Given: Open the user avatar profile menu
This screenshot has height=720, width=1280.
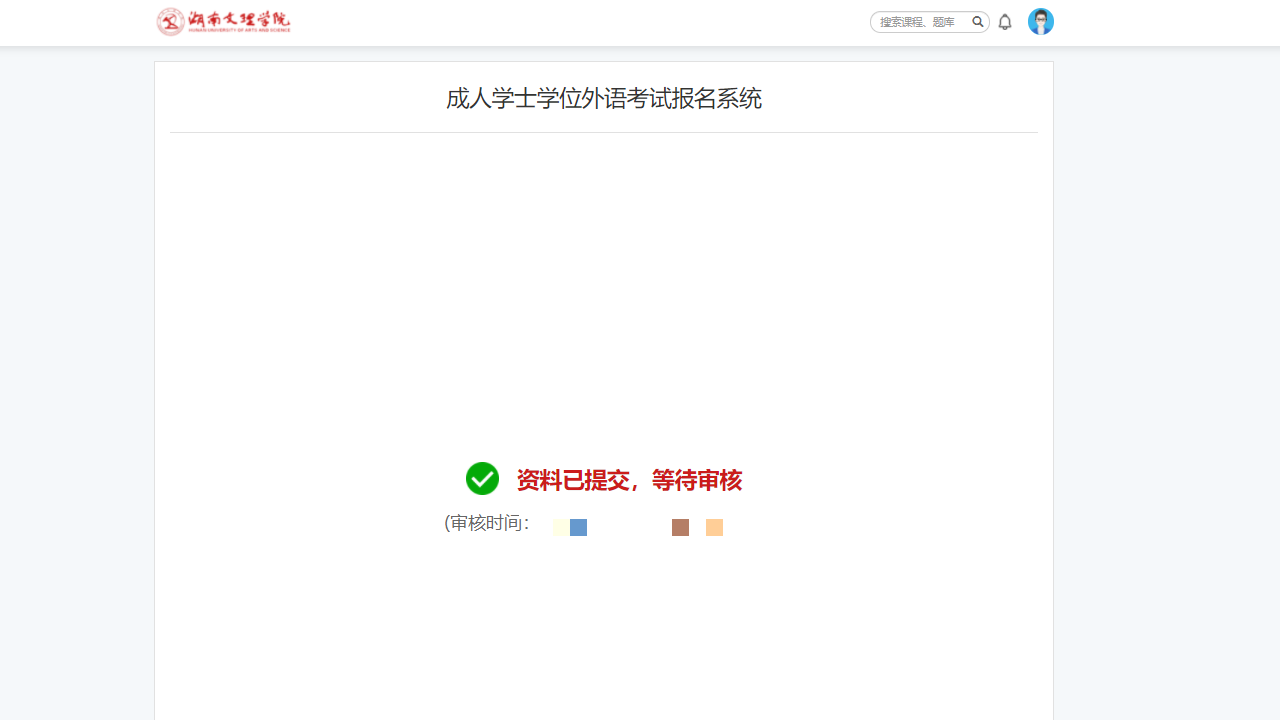Looking at the screenshot, I should (1041, 22).
